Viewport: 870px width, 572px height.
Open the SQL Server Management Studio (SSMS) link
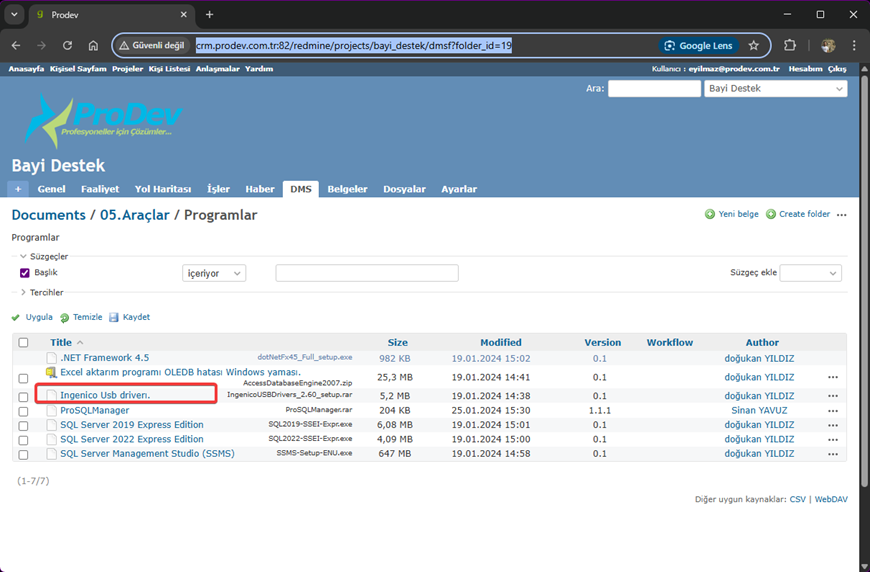[148, 454]
